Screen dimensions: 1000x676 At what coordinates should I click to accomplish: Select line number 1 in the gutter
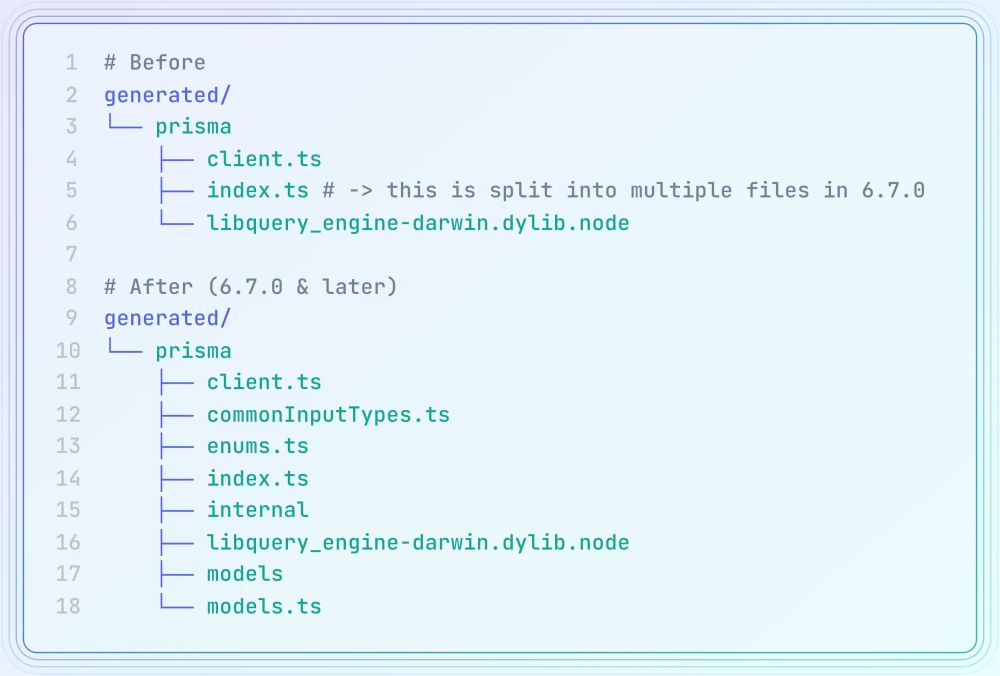point(71,62)
